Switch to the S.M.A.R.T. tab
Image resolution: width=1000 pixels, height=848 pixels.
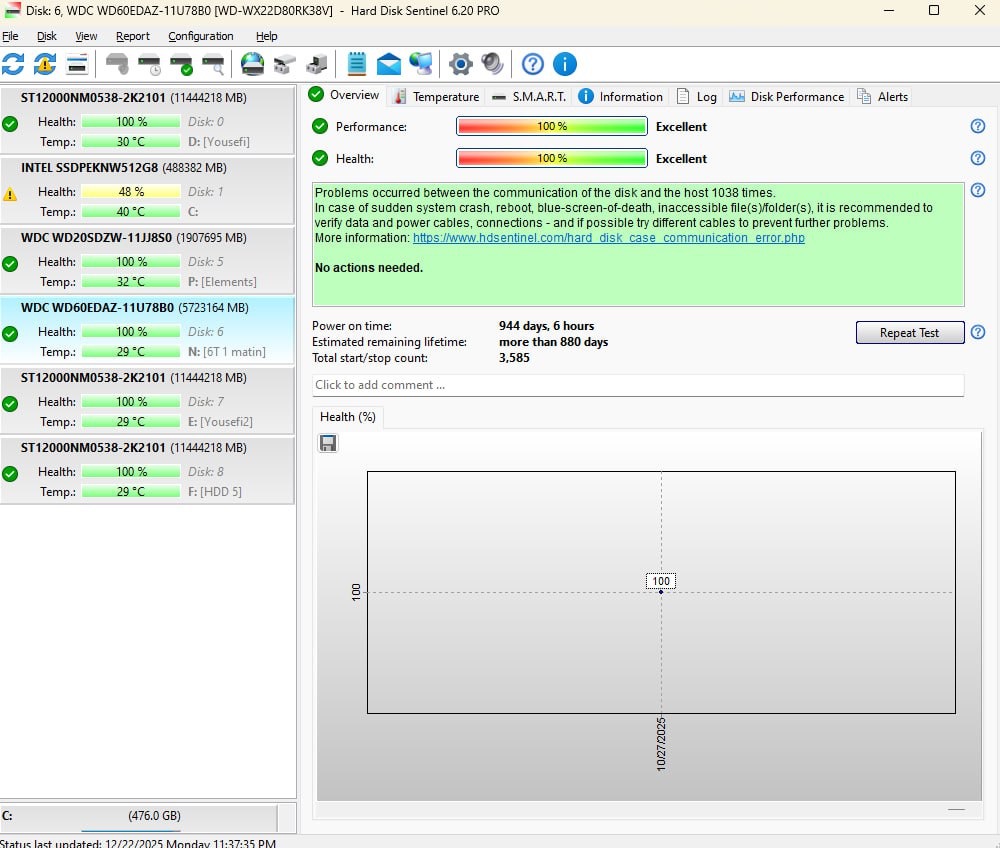(x=529, y=97)
